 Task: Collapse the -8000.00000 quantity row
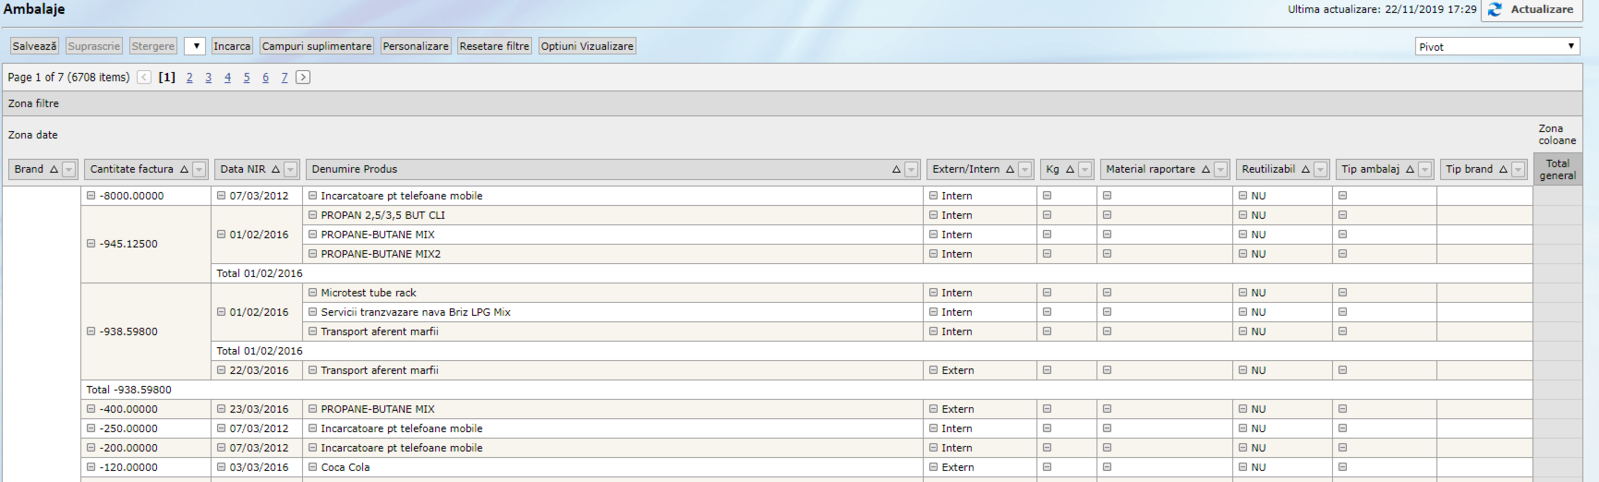pyautogui.click(x=91, y=196)
